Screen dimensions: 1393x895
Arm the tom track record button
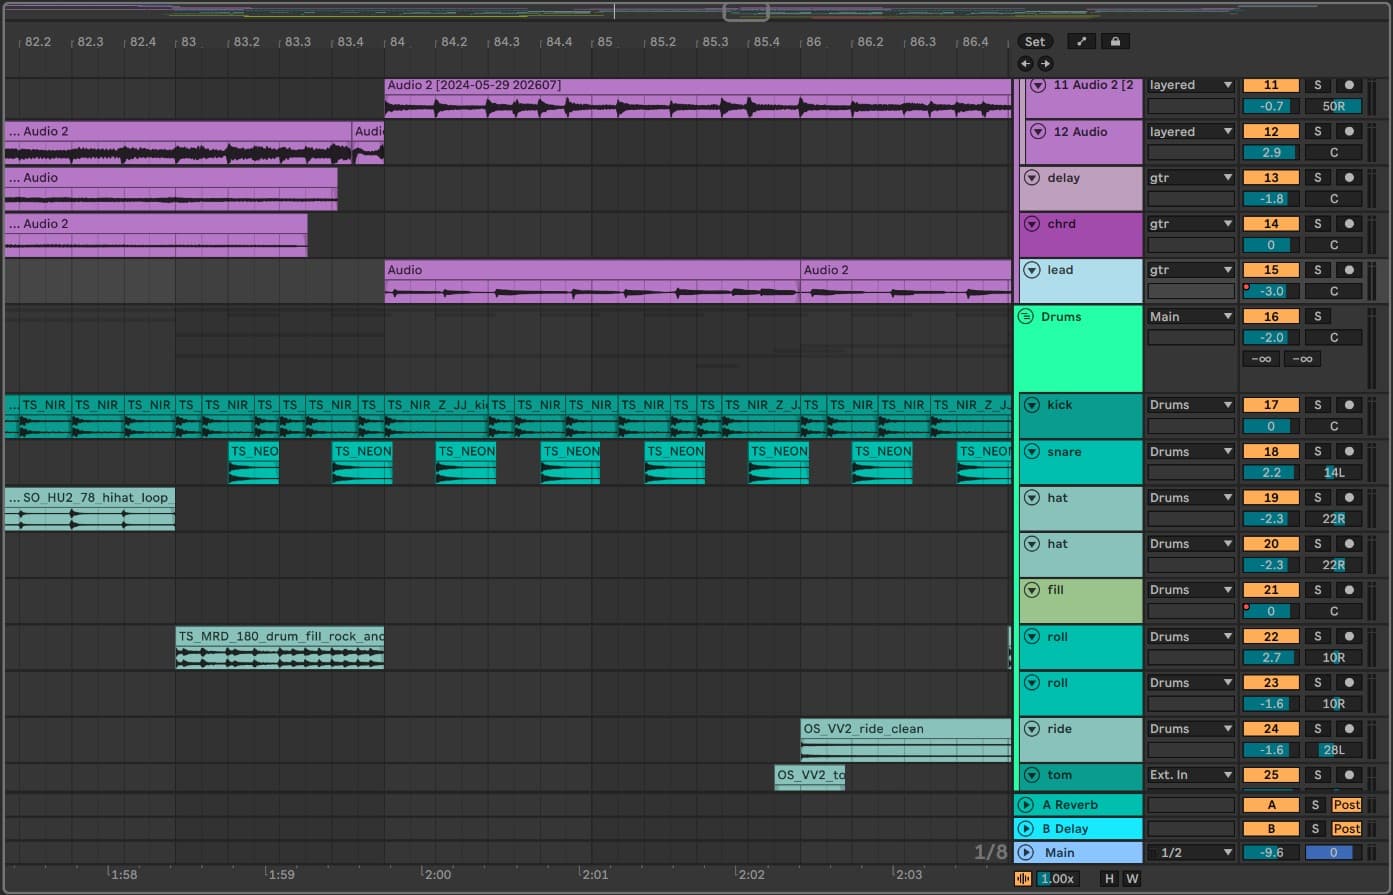[x=1349, y=774]
